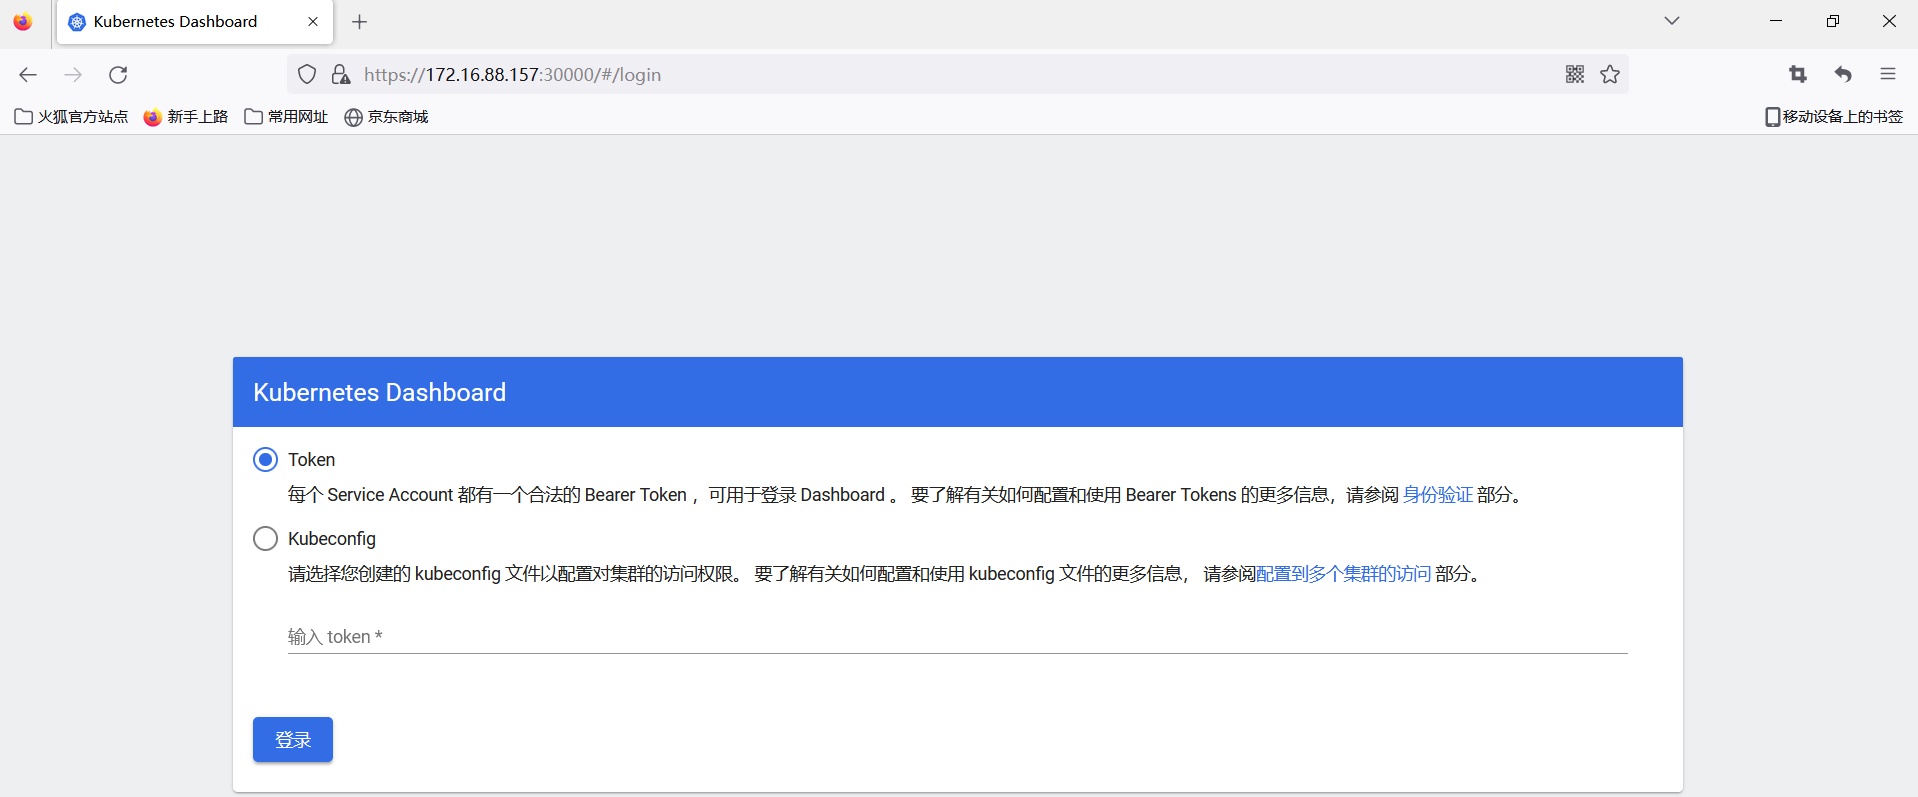Minimize the Firefox window
1918x797 pixels.
pos(1776,21)
